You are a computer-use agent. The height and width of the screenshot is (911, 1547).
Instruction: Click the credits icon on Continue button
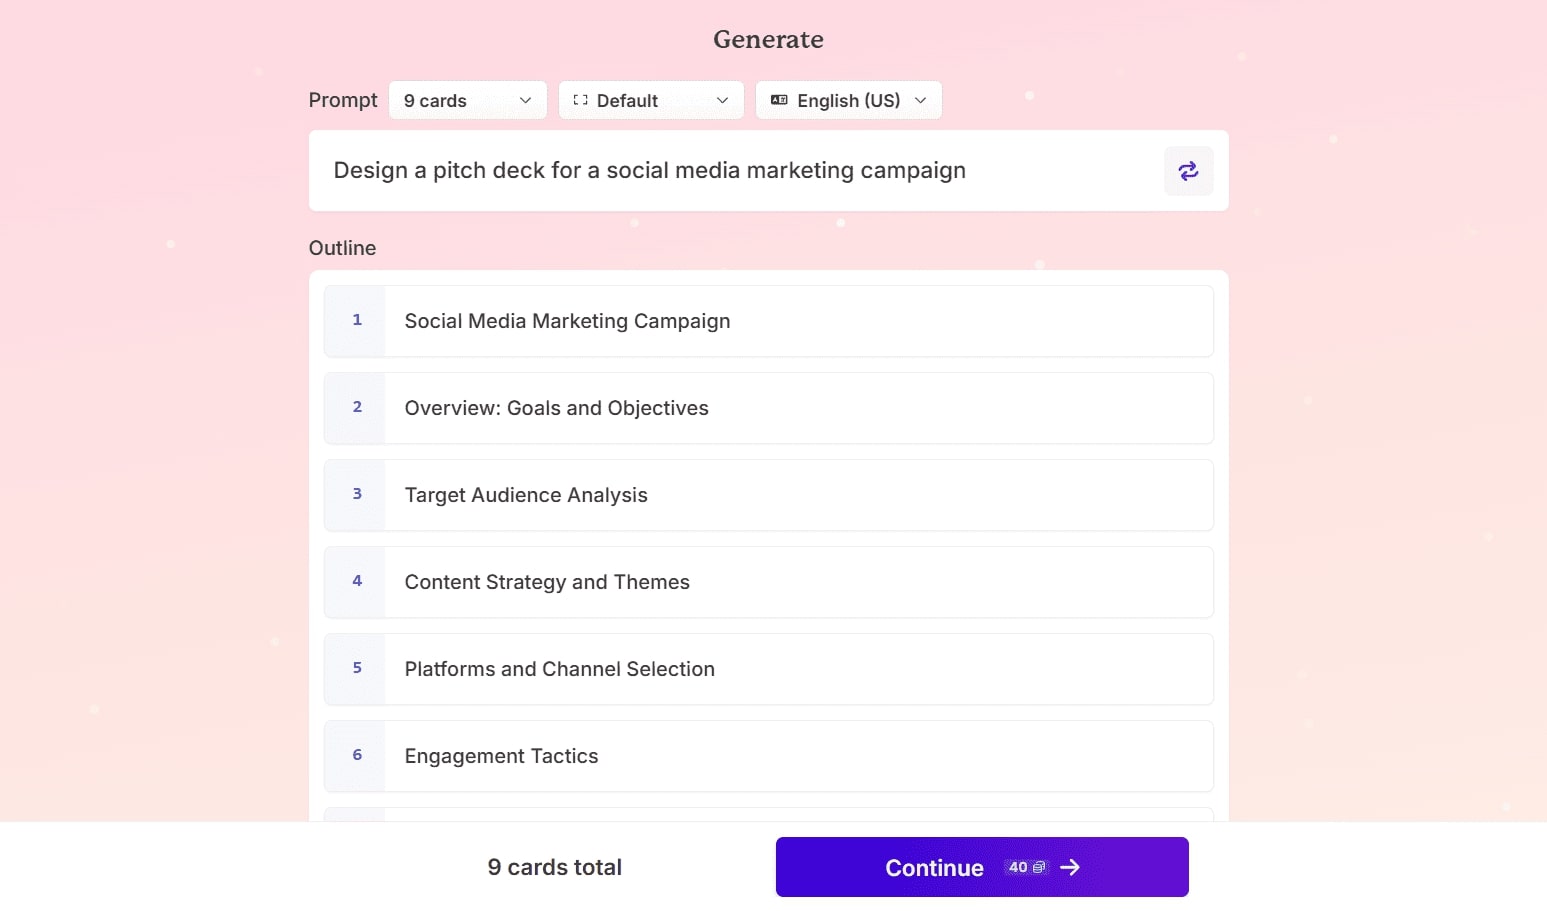coord(1039,867)
